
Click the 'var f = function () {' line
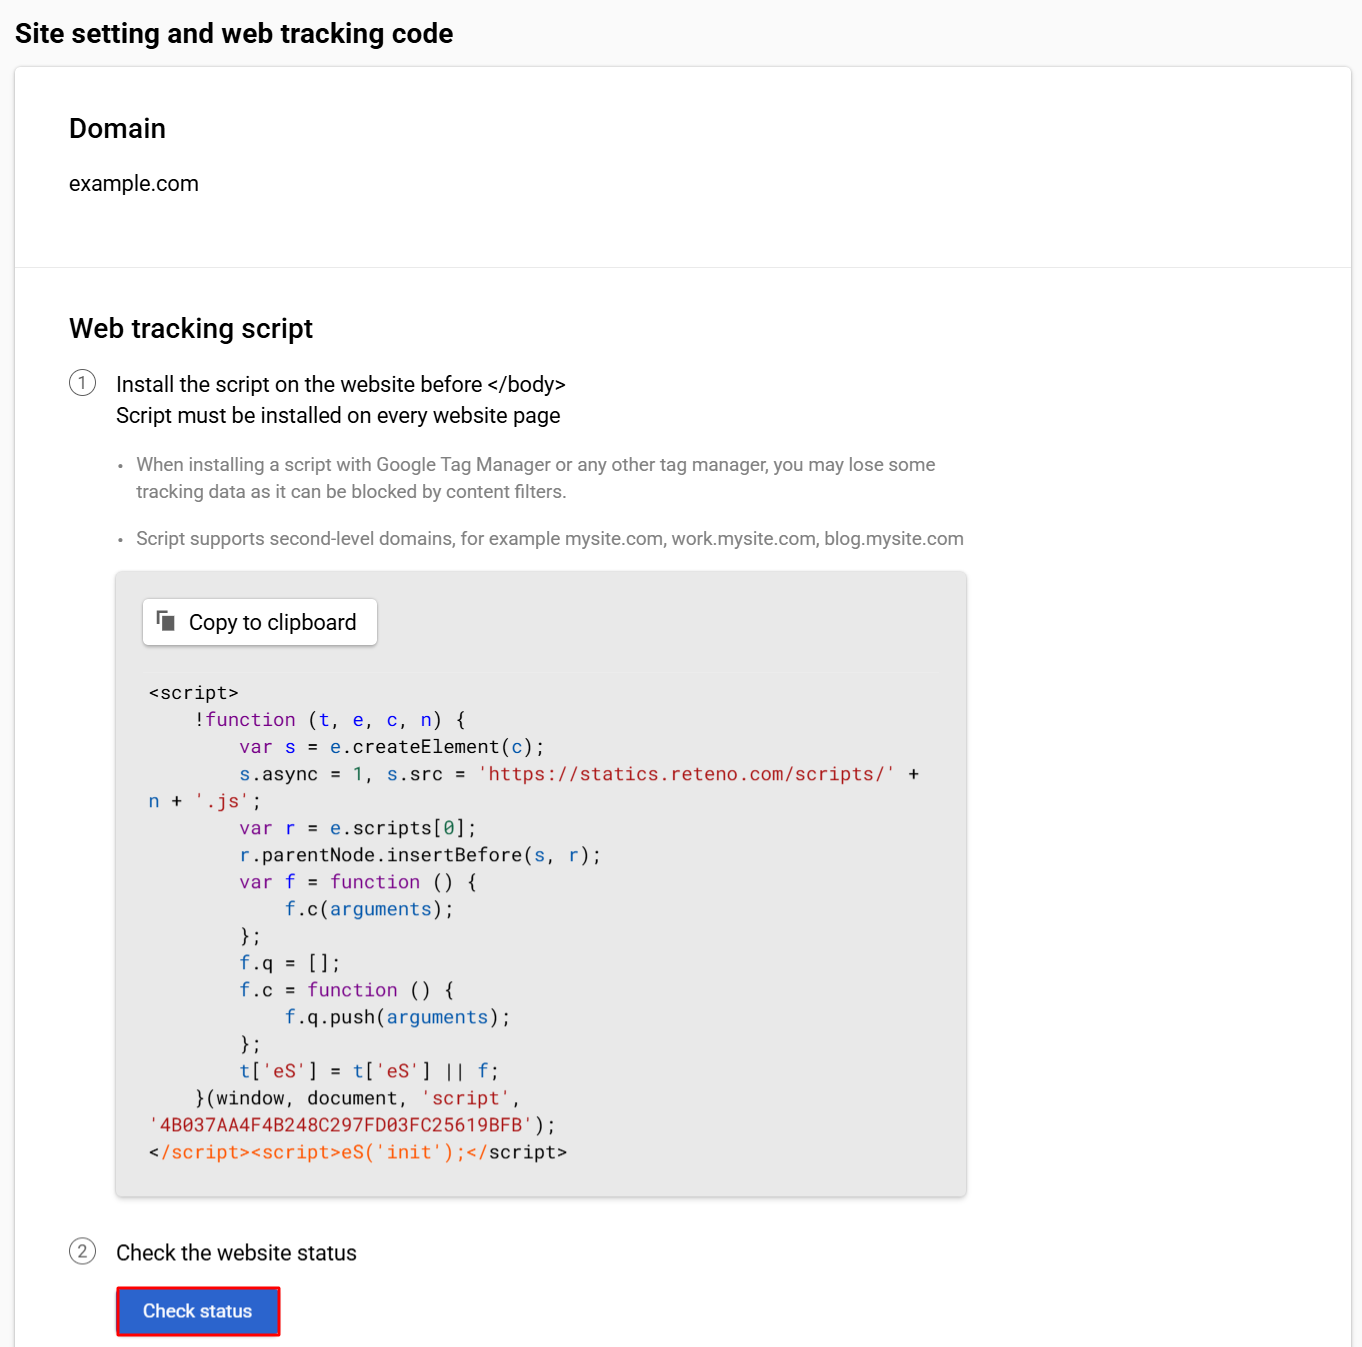[x=358, y=882]
